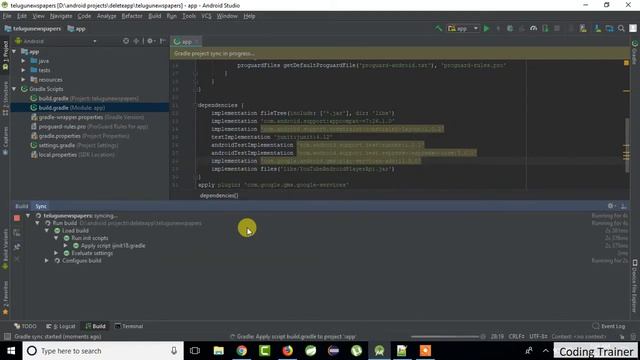Select build.gradle (Module: app) file
This screenshot has width=640, height=360.
tap(89, 108)
